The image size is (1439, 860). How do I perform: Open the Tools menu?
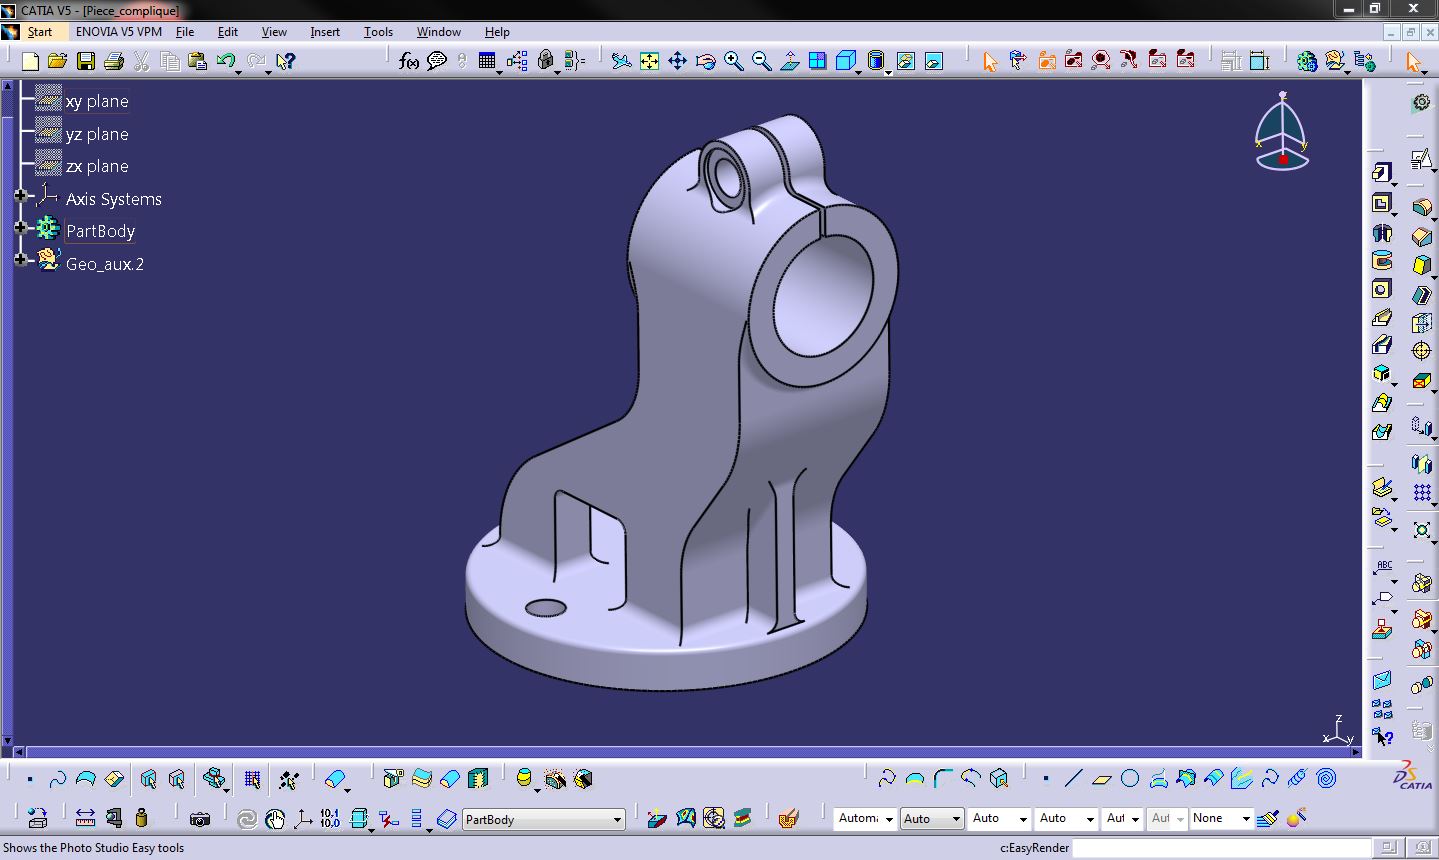[x=378, y=32]
